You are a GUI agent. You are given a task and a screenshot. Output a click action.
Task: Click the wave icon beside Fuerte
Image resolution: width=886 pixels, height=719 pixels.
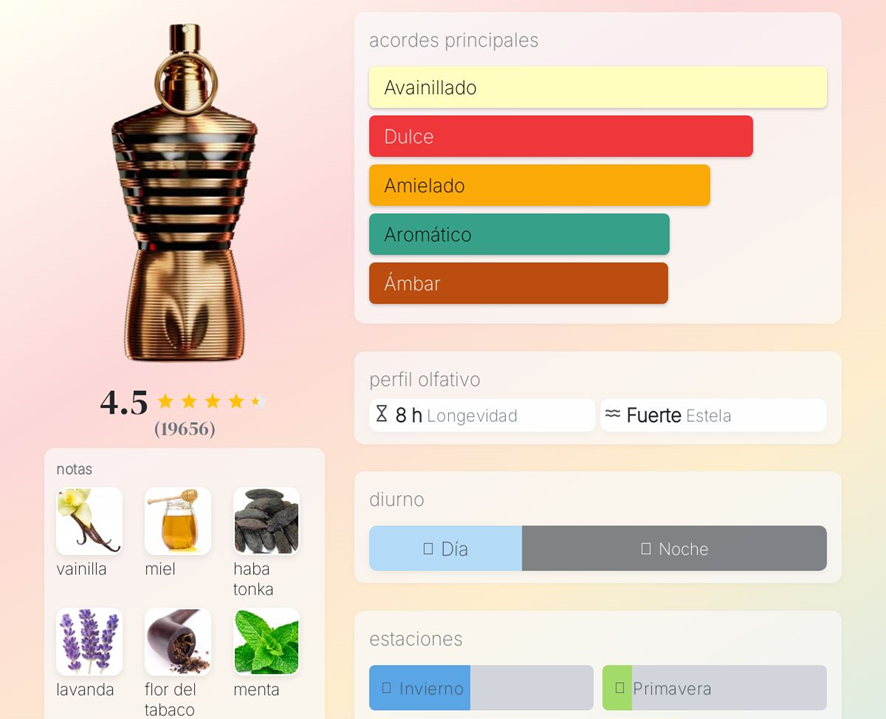click(613, 414)
